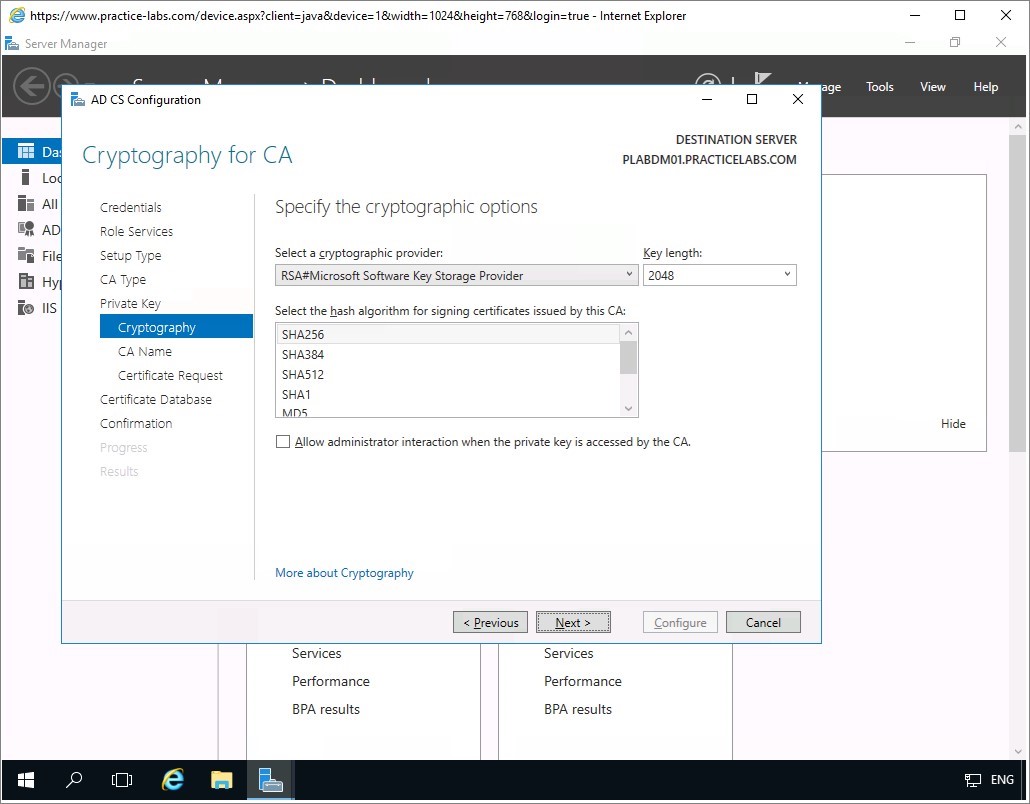This screenshot has width=1030, height=804.
Task: Click the Cancel button
Action: 763,622
